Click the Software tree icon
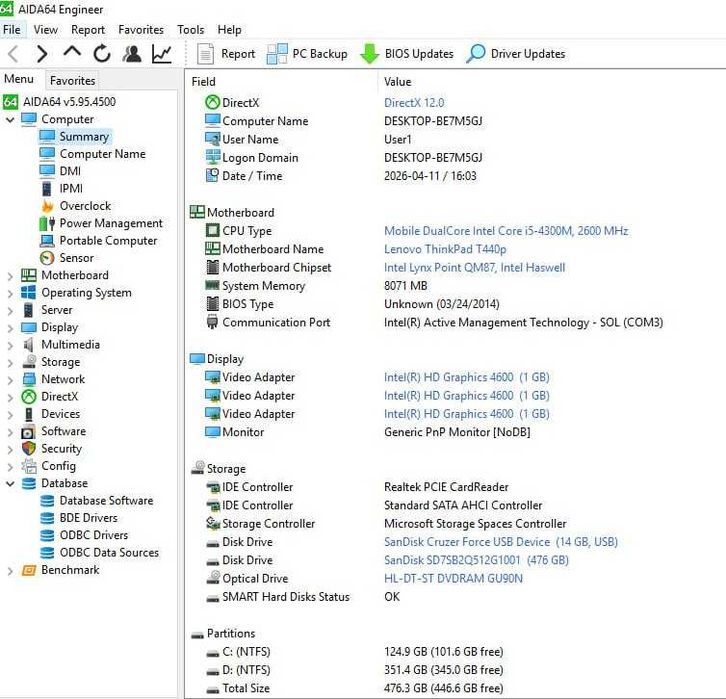Viewport: 726px width, 699px height. [29, 431]
